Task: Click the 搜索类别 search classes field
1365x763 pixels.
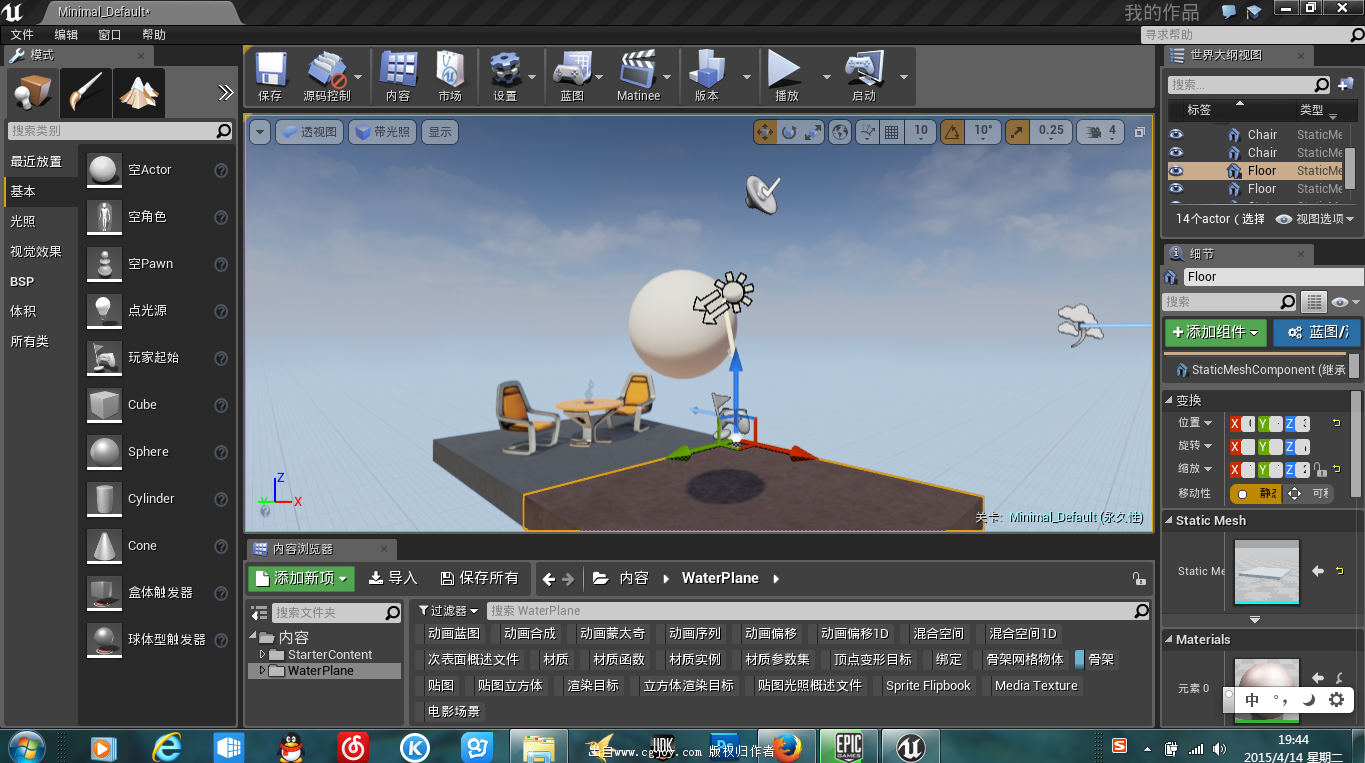Action: [120, 131]
